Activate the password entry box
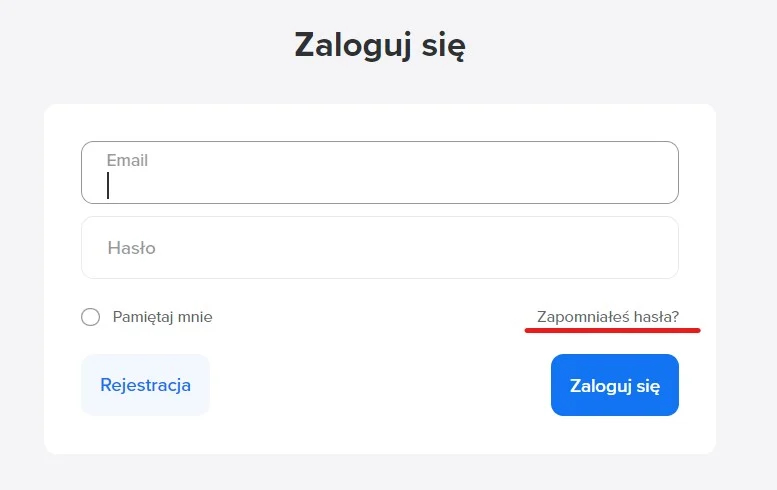This screenshot has height=490, width=777. click(380, 247)
